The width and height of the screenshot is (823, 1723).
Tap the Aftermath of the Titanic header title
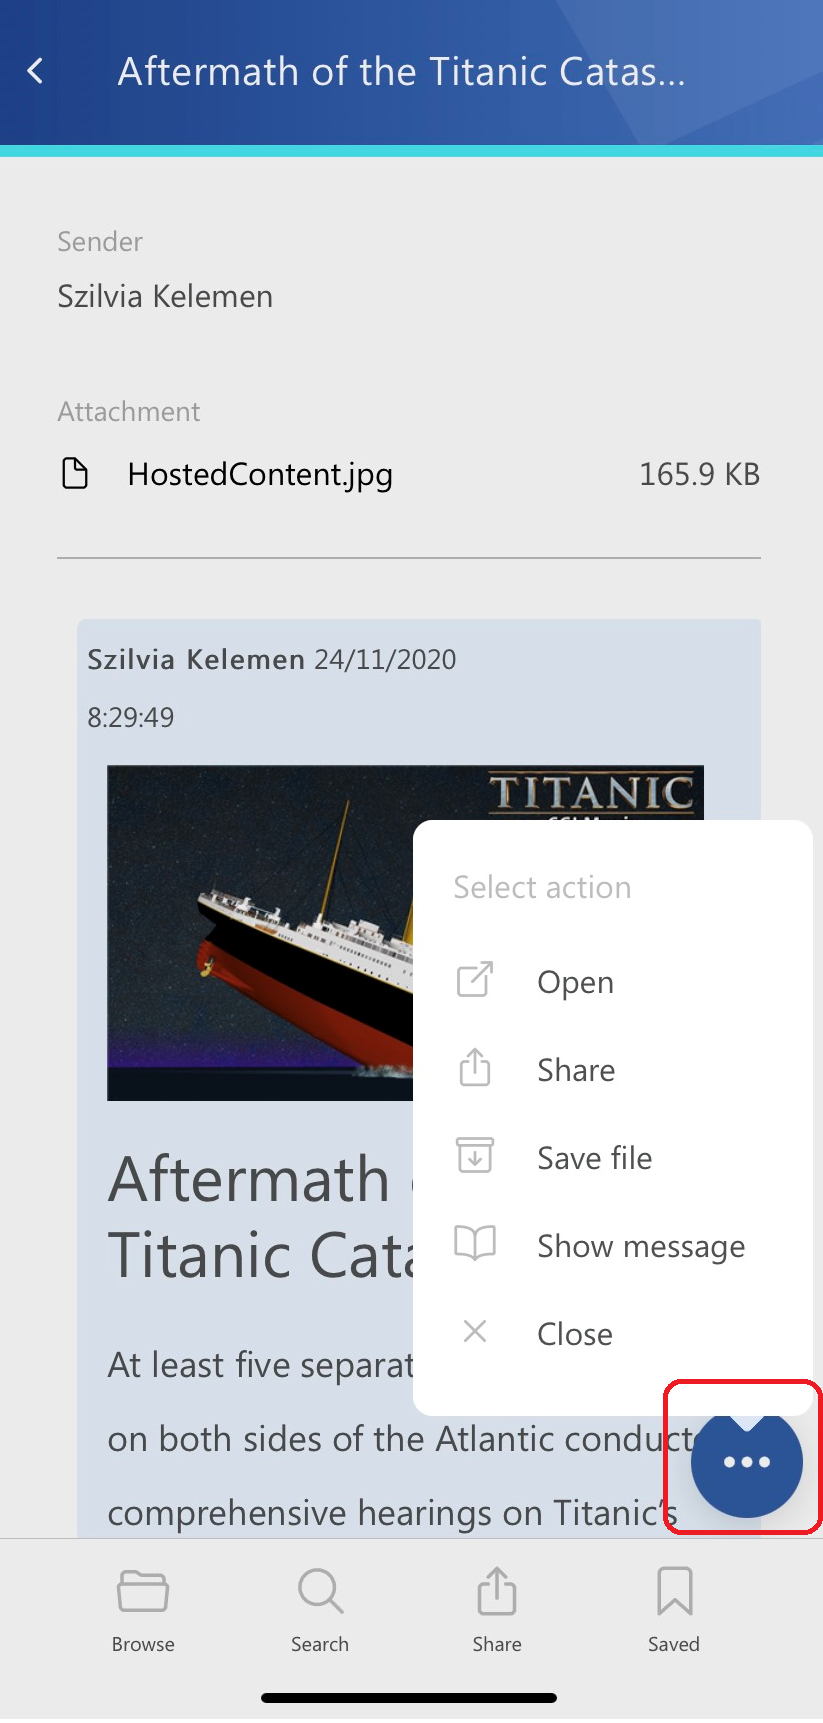click(401, 72)
